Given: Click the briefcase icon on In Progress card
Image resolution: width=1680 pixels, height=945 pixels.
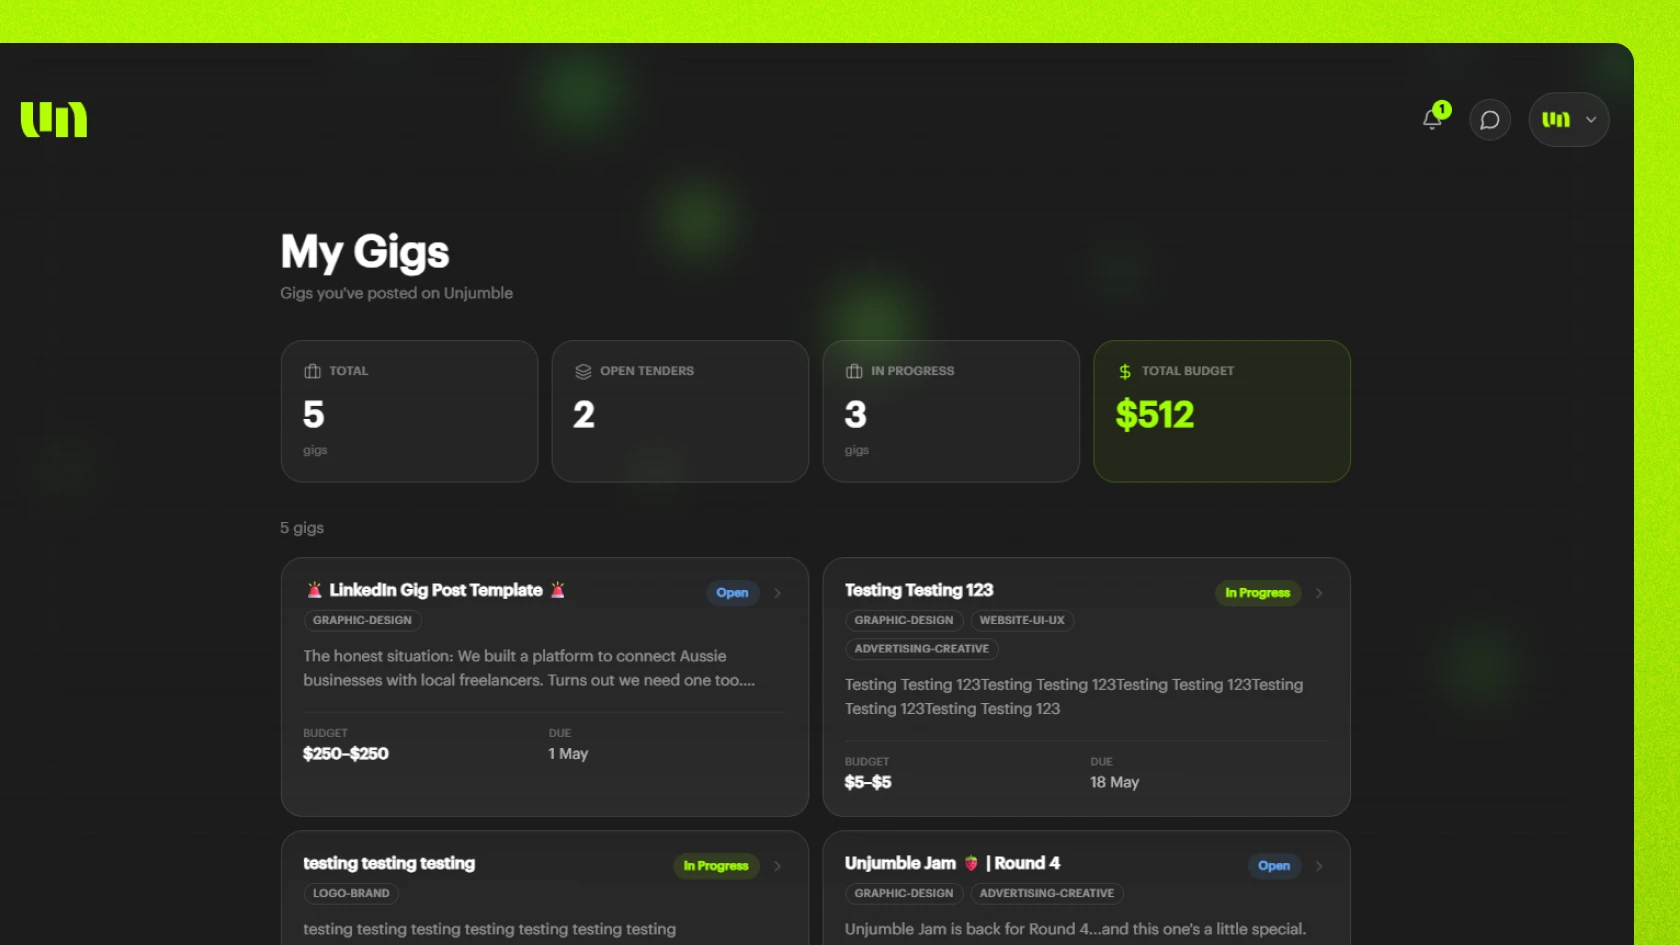Looking at the screenshot, I should coord(853,370).
